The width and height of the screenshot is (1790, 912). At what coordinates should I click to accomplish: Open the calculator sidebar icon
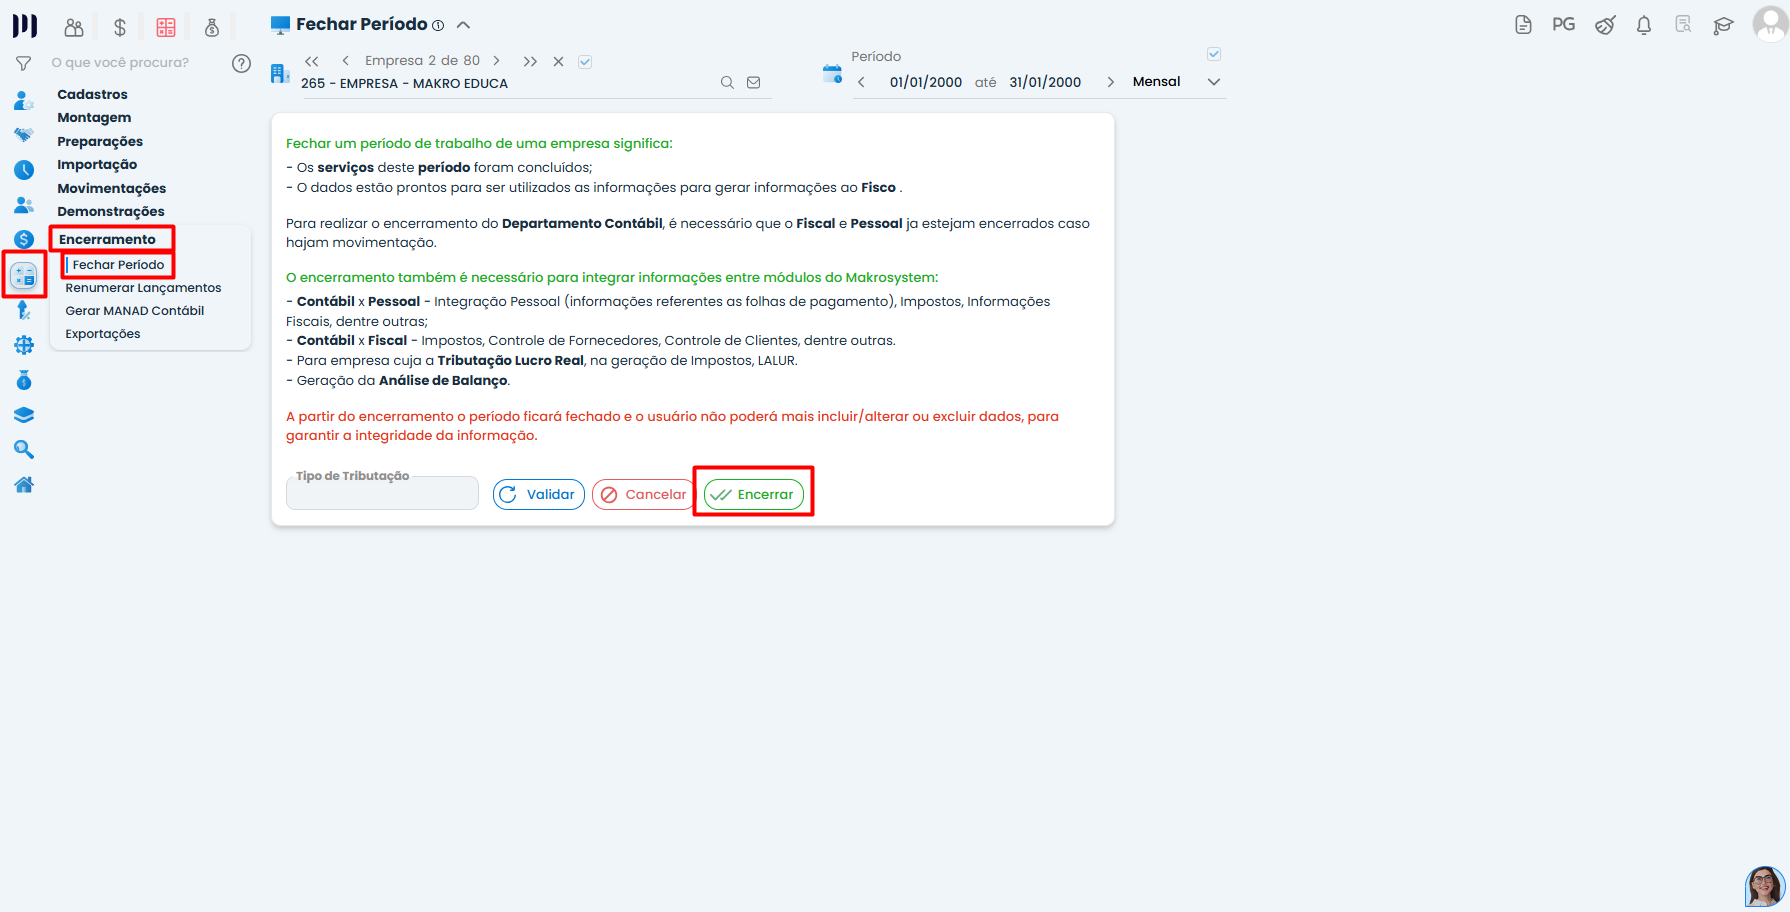(24, 275)
